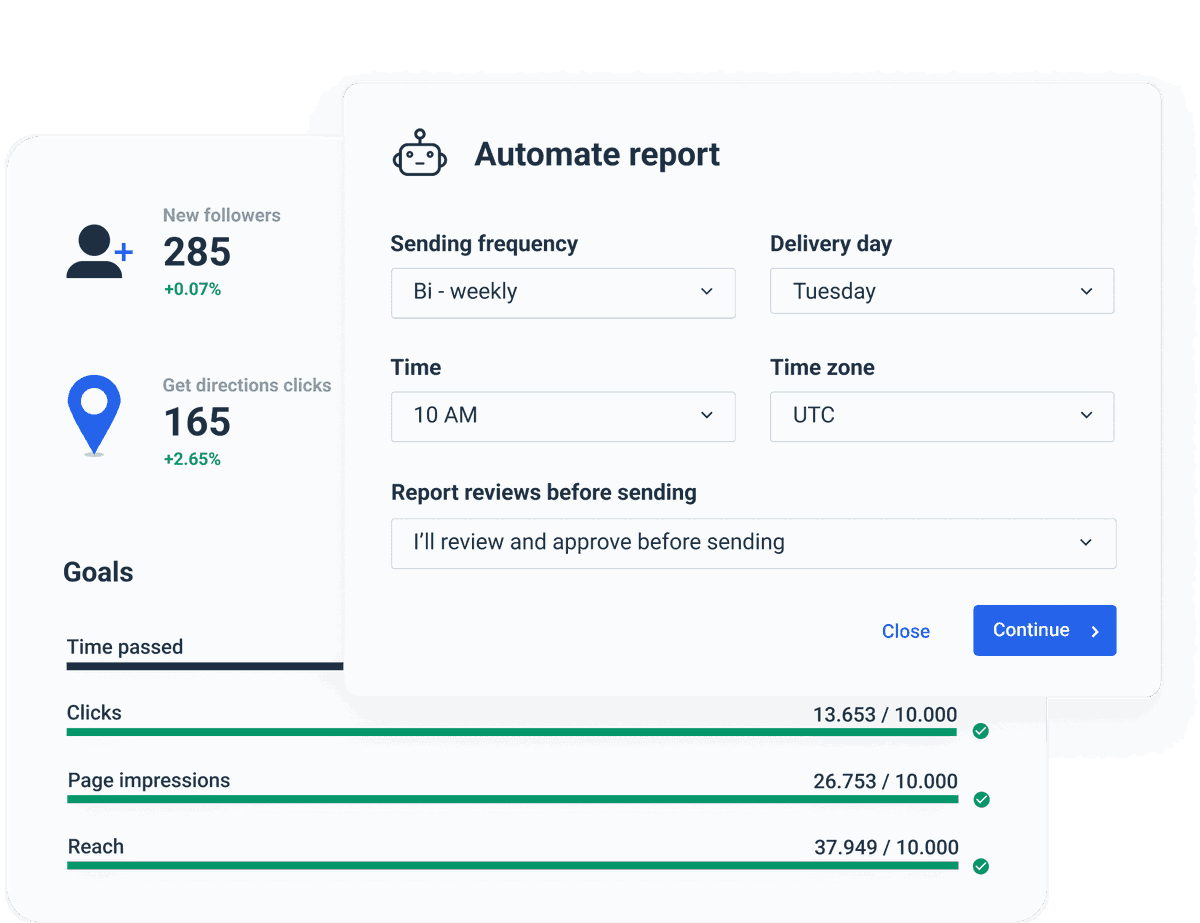Select the +0.07% growth stat
This screenshot has width=1200, height=923.
point(193,288)
